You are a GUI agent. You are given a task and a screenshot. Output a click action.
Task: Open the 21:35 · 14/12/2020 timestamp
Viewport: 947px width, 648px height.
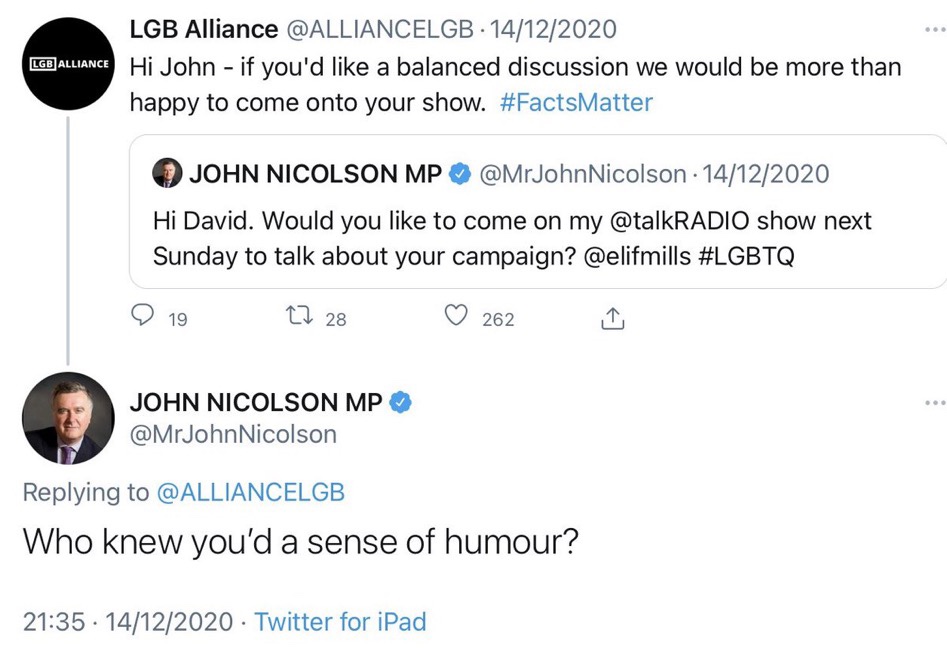[x=127, y=621]
